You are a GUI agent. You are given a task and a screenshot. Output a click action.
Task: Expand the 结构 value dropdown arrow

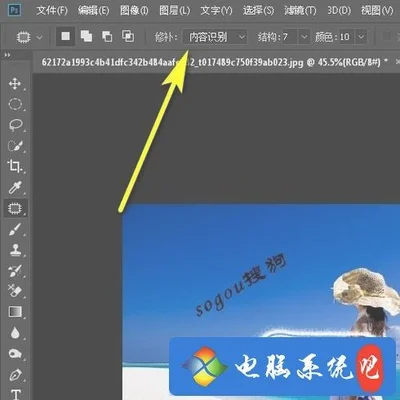coord(304,37)
